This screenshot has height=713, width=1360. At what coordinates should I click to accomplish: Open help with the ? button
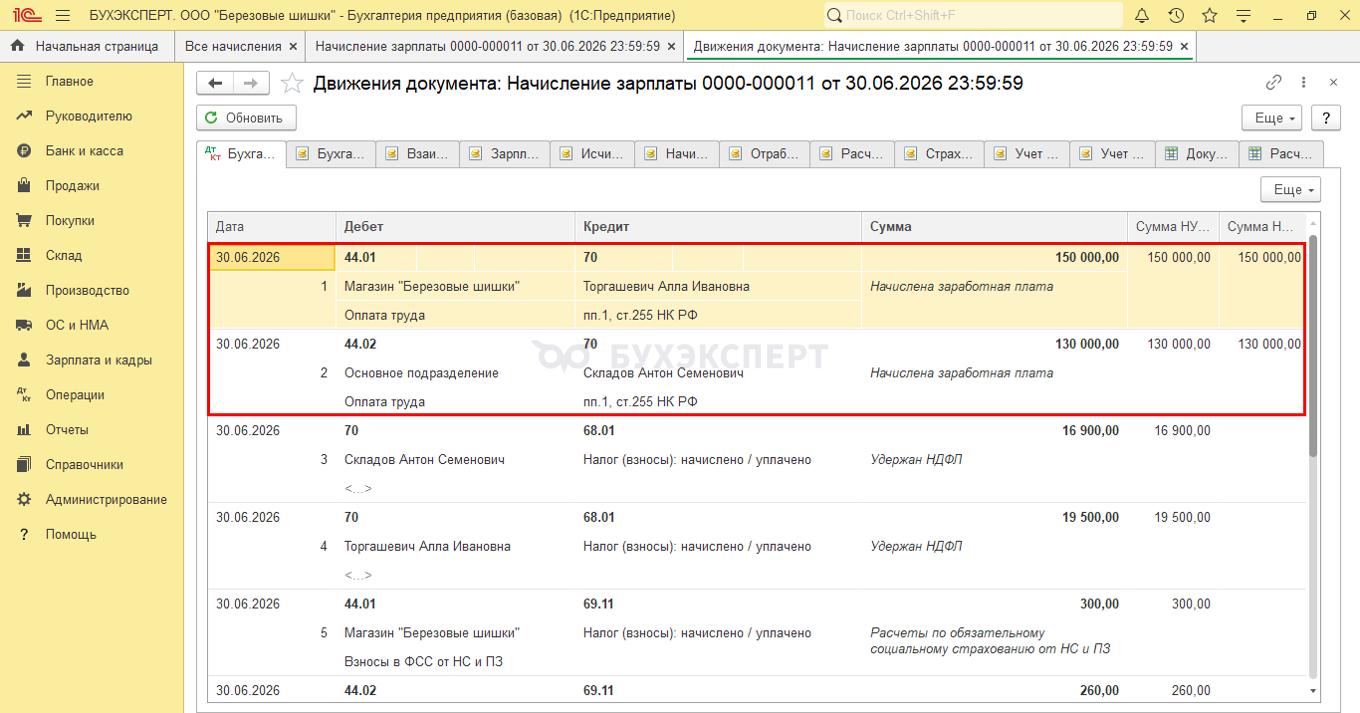[1326, 118]
